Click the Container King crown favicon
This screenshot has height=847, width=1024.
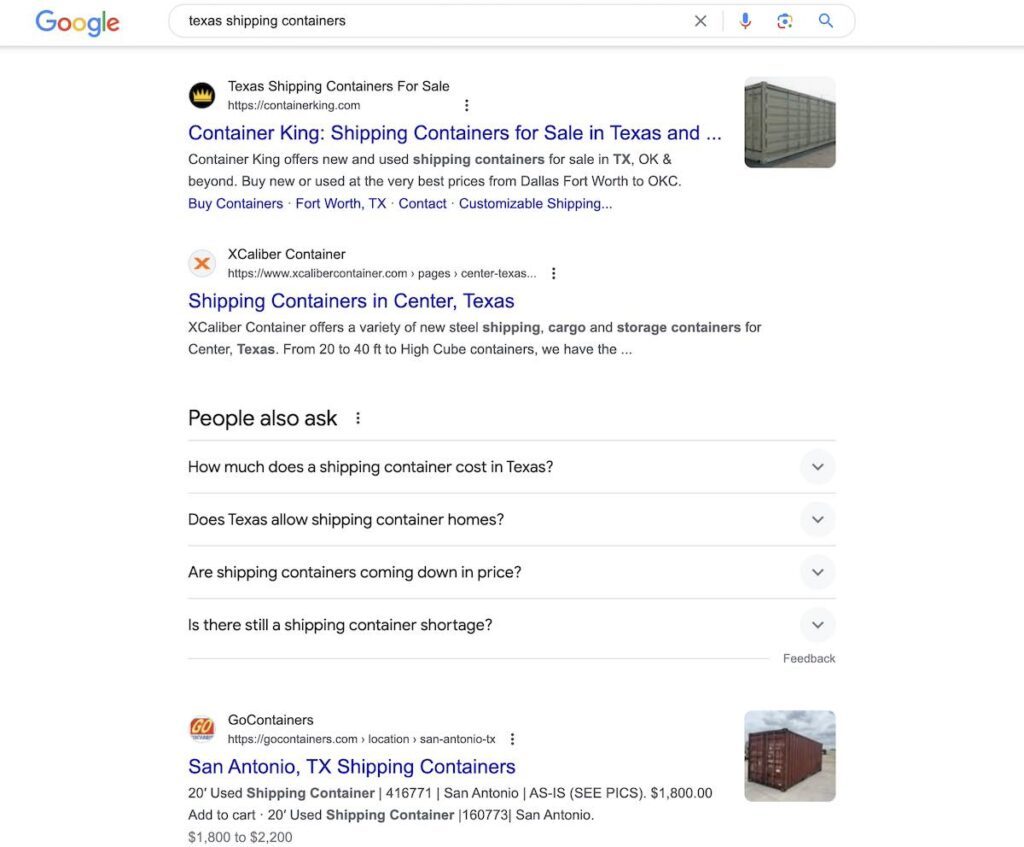point(202,95)
